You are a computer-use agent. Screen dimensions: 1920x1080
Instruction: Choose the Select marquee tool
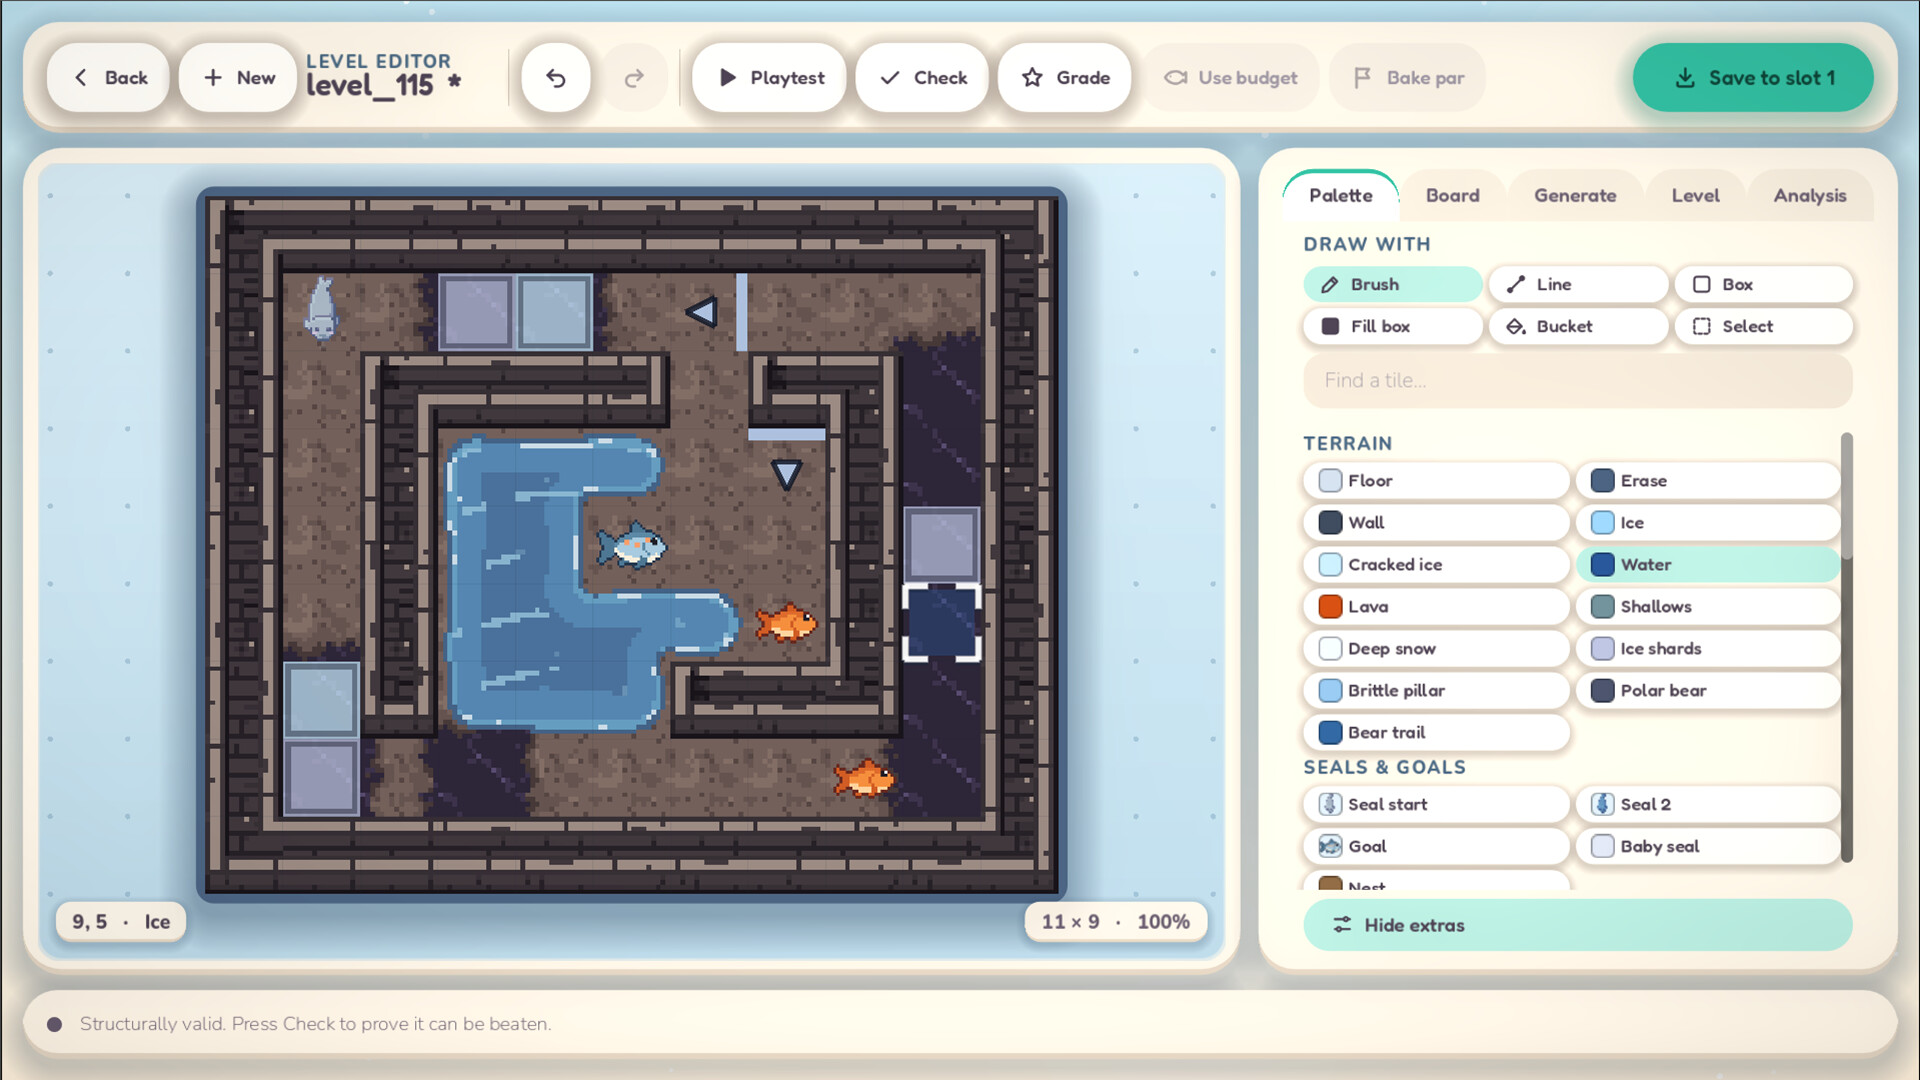point(1764,326)
